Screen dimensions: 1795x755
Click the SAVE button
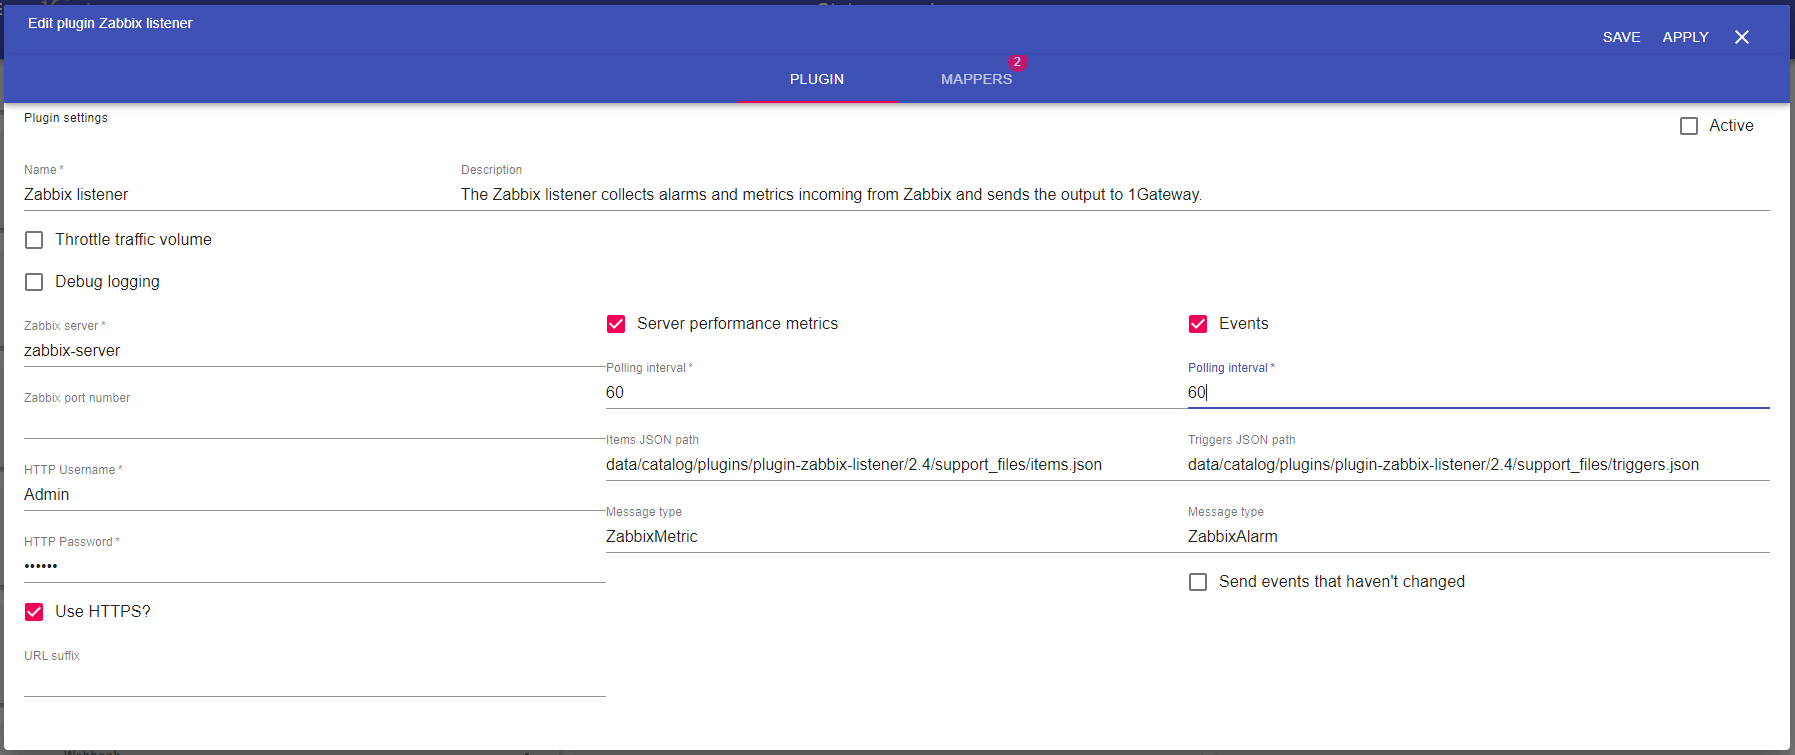1621,37
